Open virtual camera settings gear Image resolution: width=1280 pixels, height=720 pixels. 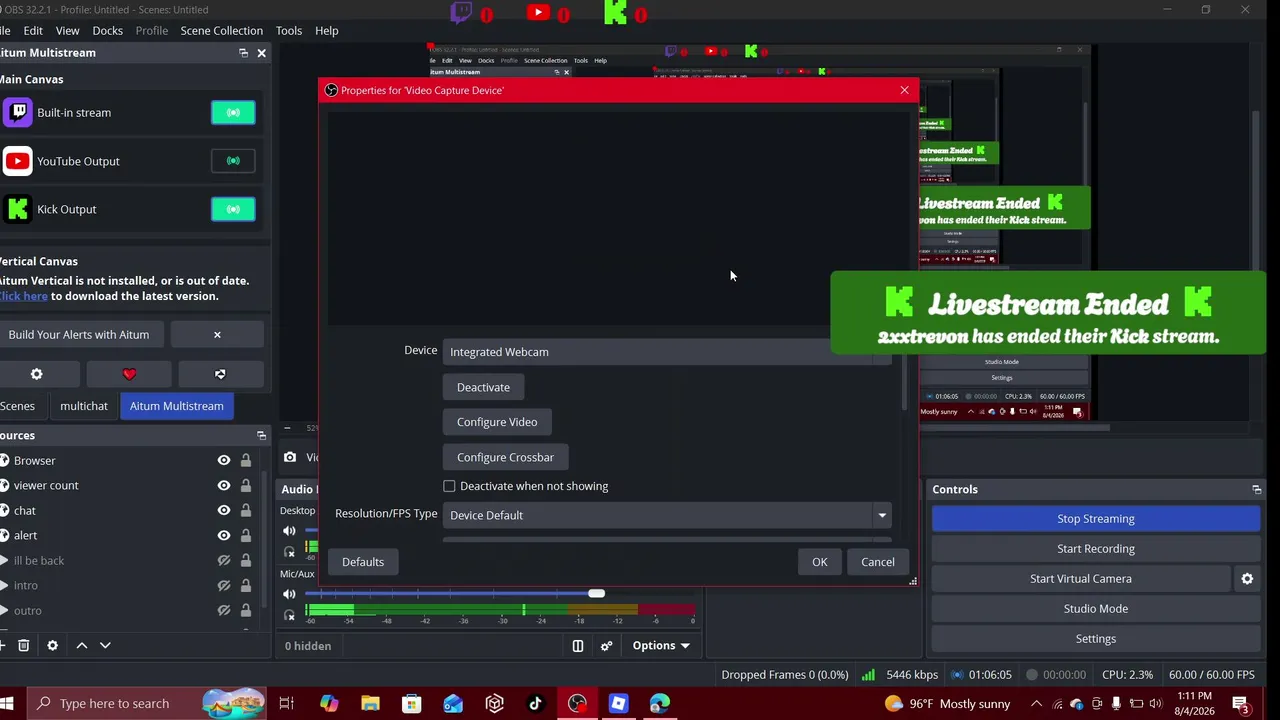click(x=1247, y=579)
